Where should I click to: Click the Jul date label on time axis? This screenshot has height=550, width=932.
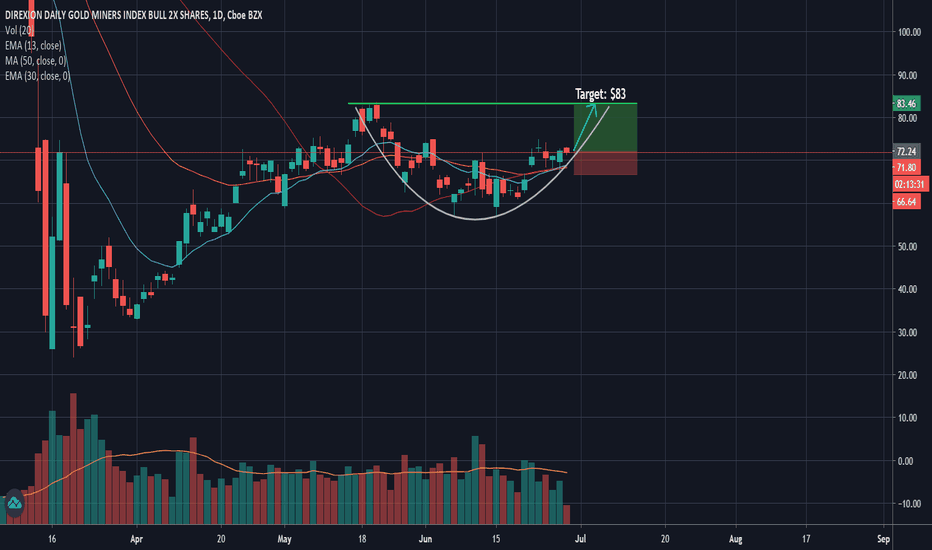(580, 539)
